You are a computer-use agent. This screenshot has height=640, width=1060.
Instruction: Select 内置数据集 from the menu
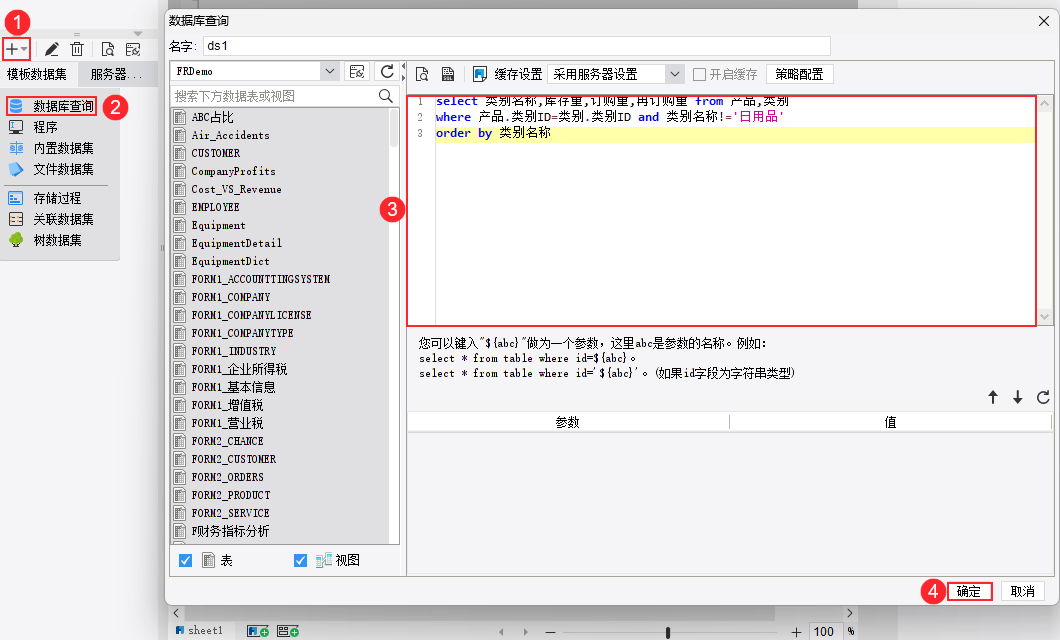(64, 148)
